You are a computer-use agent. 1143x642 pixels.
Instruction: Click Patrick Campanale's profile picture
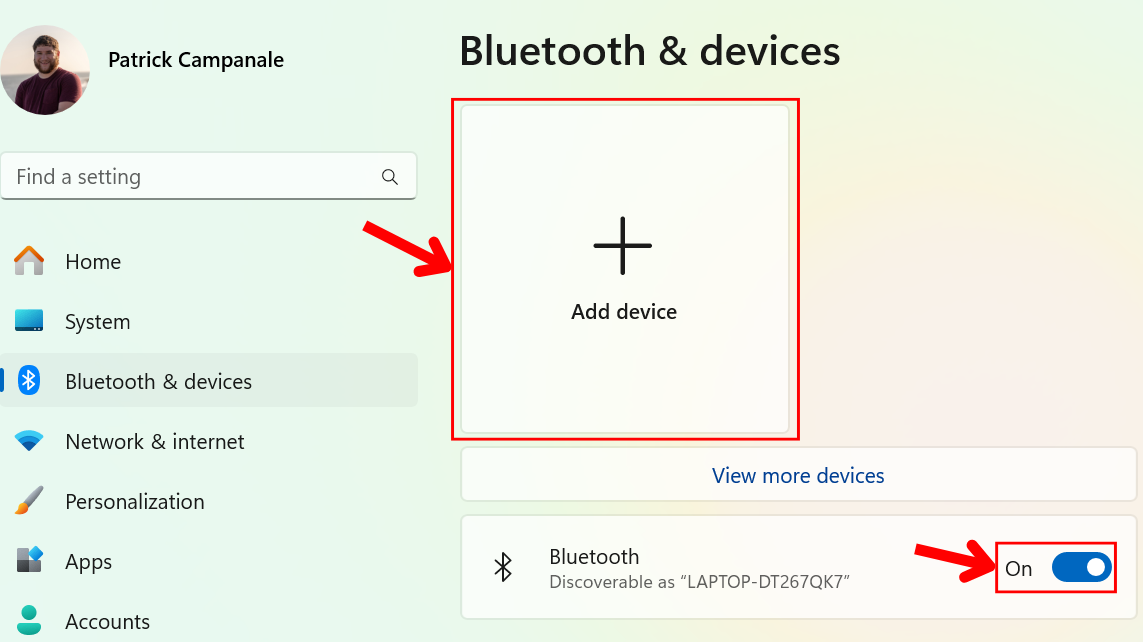pyautogui.click(x=46, y=68)
